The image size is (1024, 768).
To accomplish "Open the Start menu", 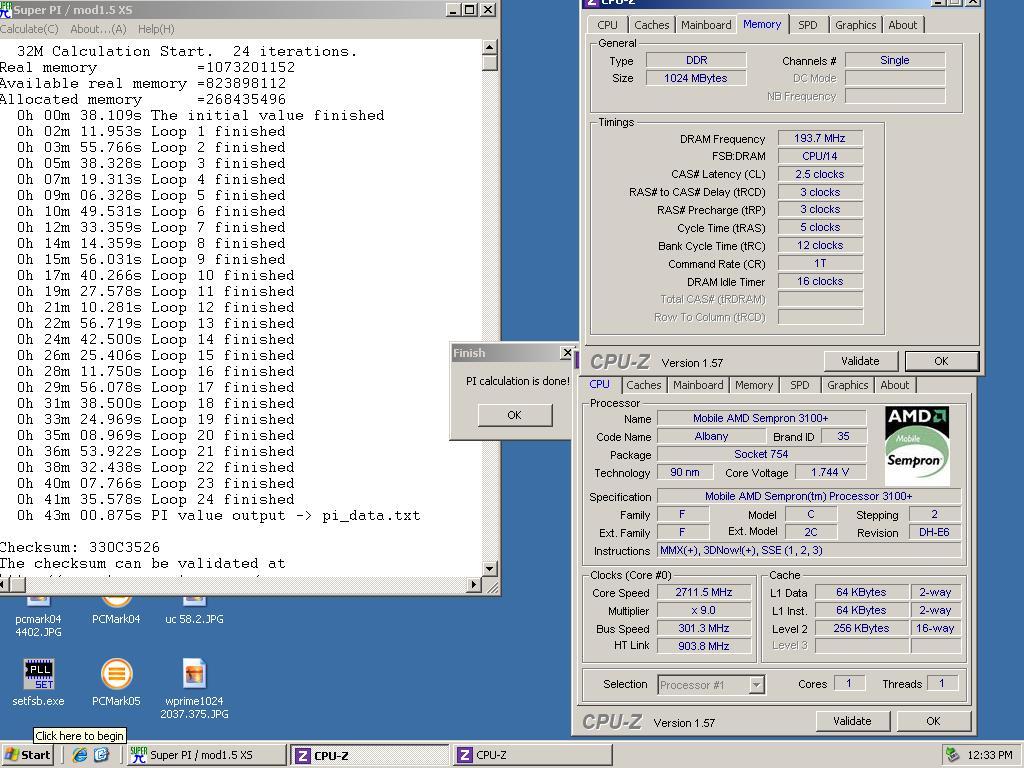I will 28,754.
